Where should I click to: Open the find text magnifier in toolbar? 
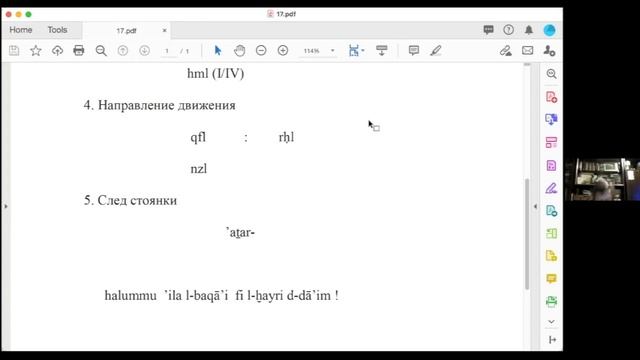[101, 51]
